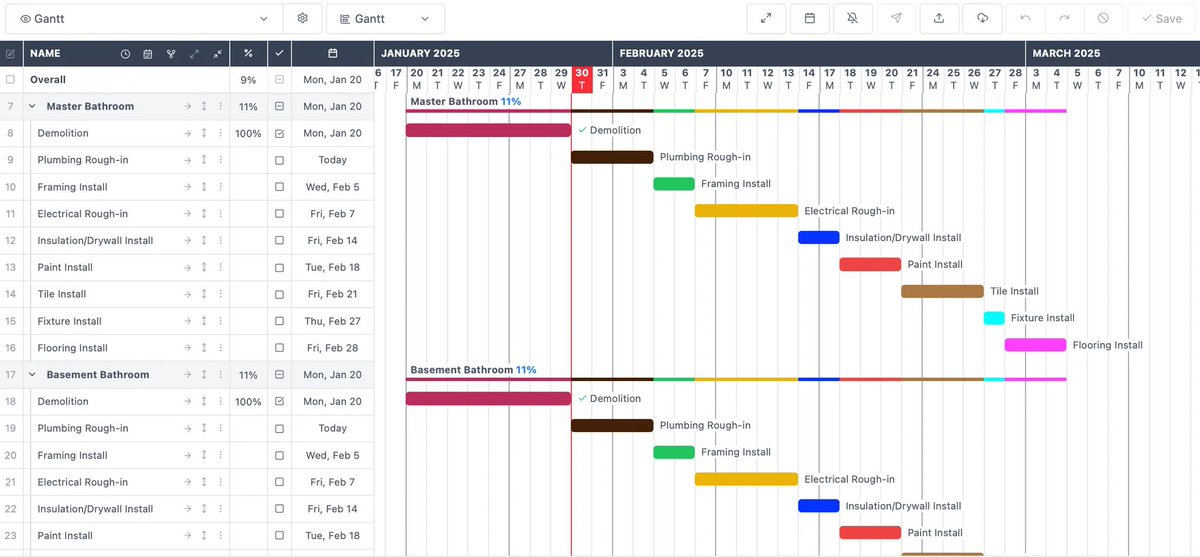Click the yellow Electrical Rough-in bar under Master Bathroom
The height and width of the screenshot is (557, 1200).
746,210
